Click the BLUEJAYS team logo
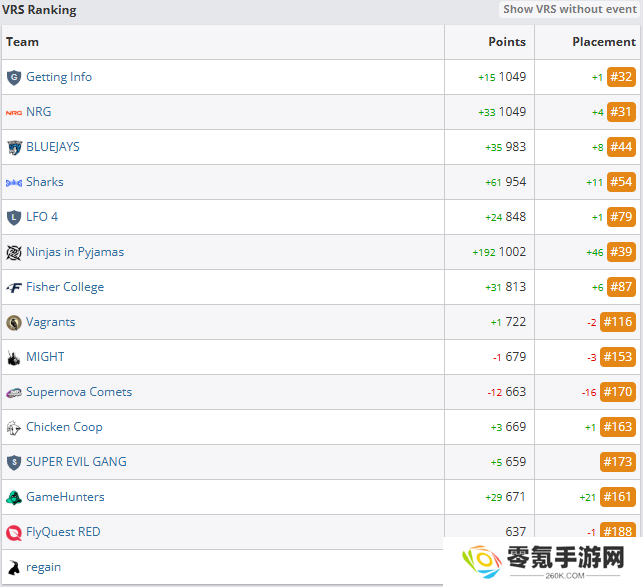 (x=14, y=148)
